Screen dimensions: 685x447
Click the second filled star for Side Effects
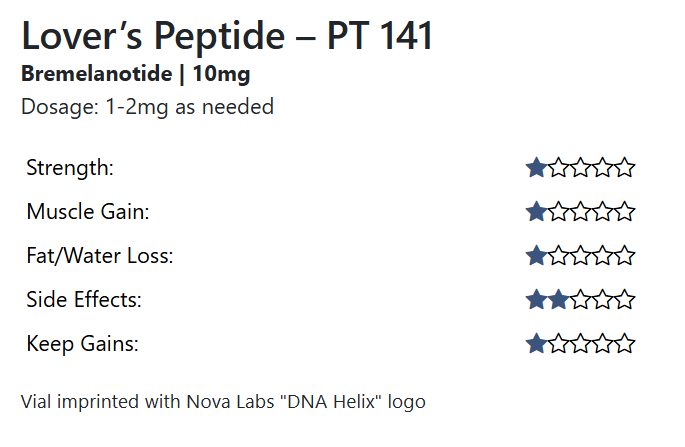click(x=559, y=300)
